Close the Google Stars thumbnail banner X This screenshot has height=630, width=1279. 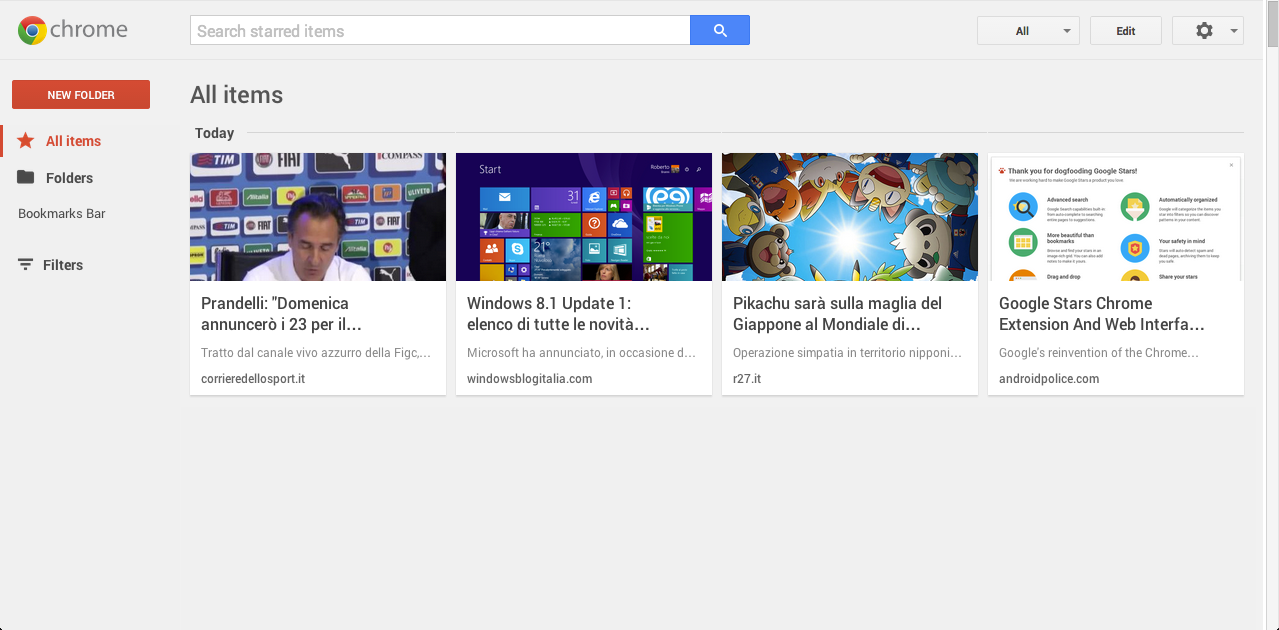1230,163
